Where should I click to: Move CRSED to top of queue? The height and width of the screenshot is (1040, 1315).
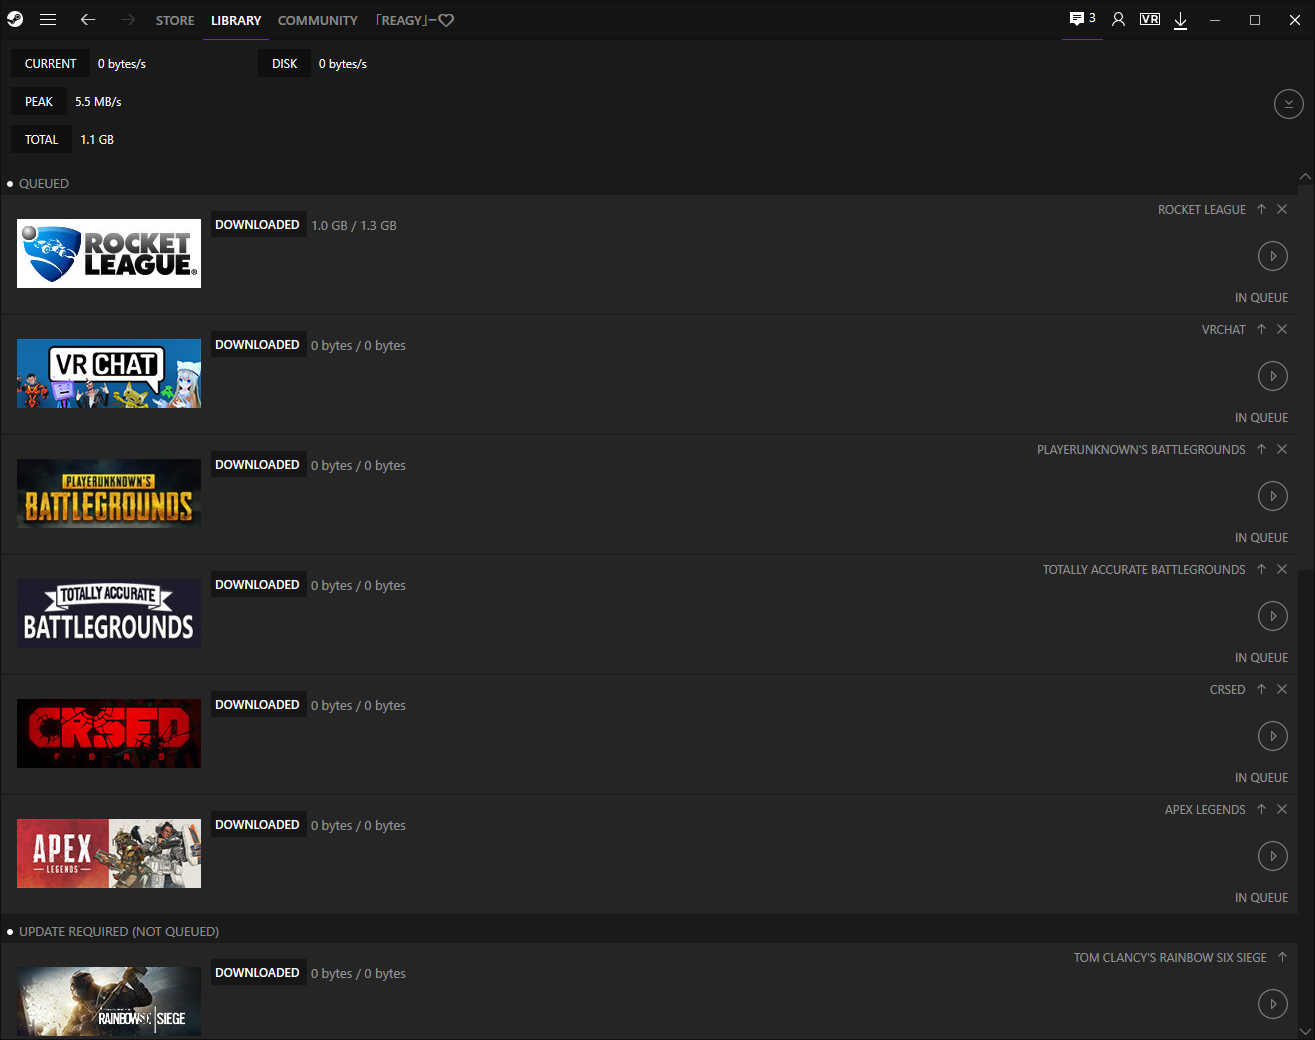[x=1262, y=689]
